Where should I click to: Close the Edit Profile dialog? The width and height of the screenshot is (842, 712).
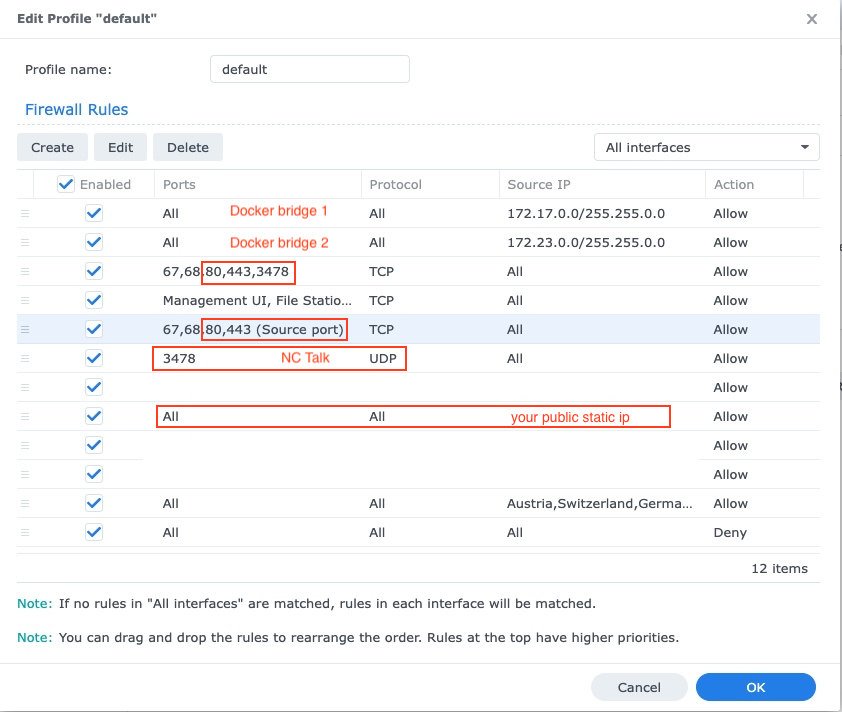point(811,19)
